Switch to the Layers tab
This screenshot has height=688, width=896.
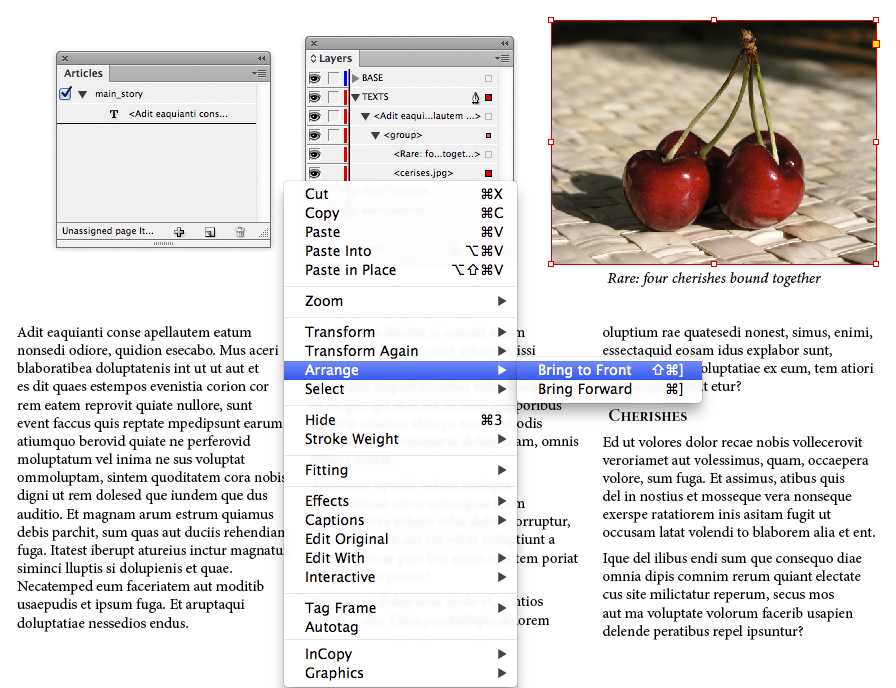334,58
